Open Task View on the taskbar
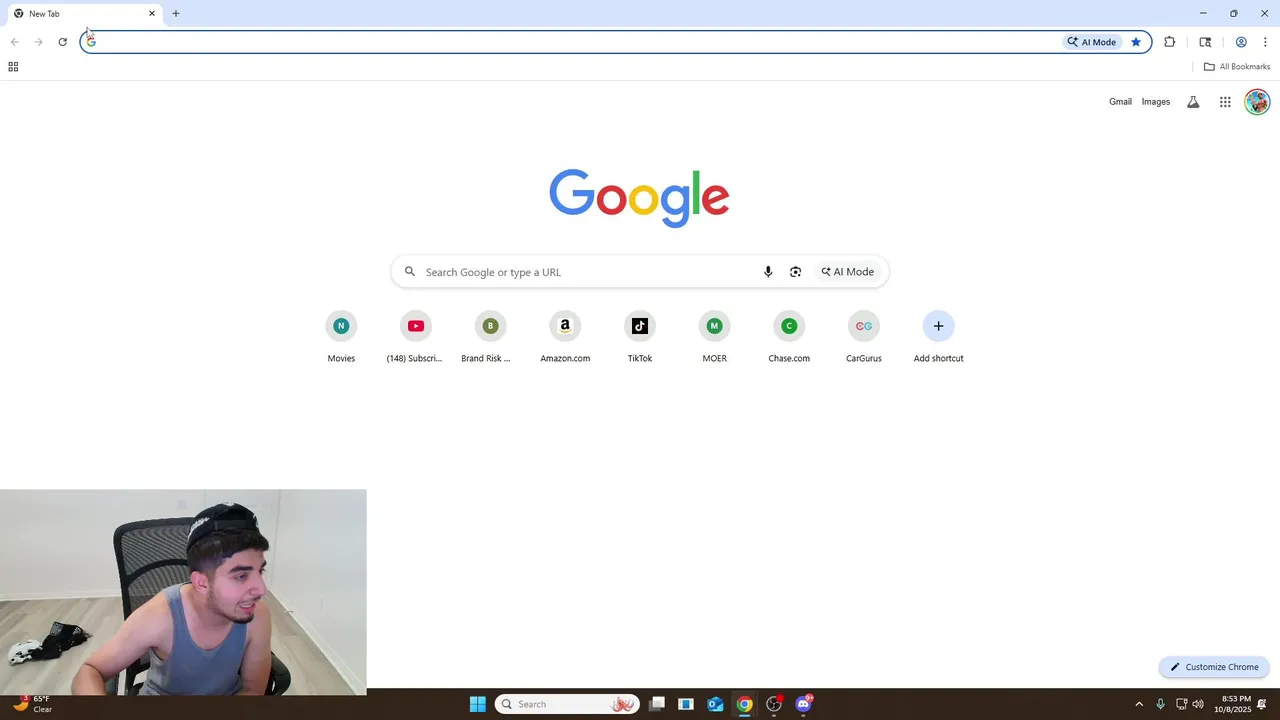 coord(657,704)
